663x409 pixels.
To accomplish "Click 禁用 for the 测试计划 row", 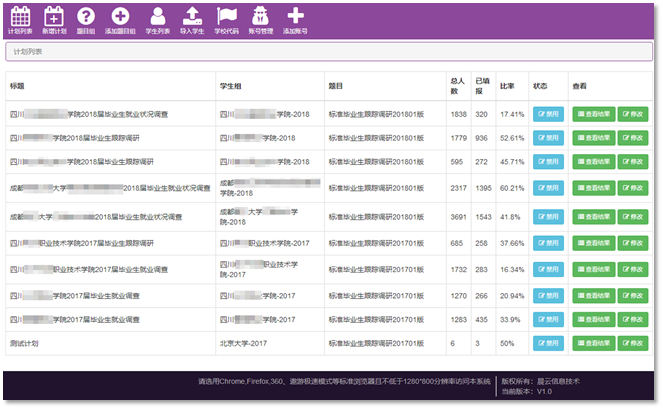I will (548, 343).
